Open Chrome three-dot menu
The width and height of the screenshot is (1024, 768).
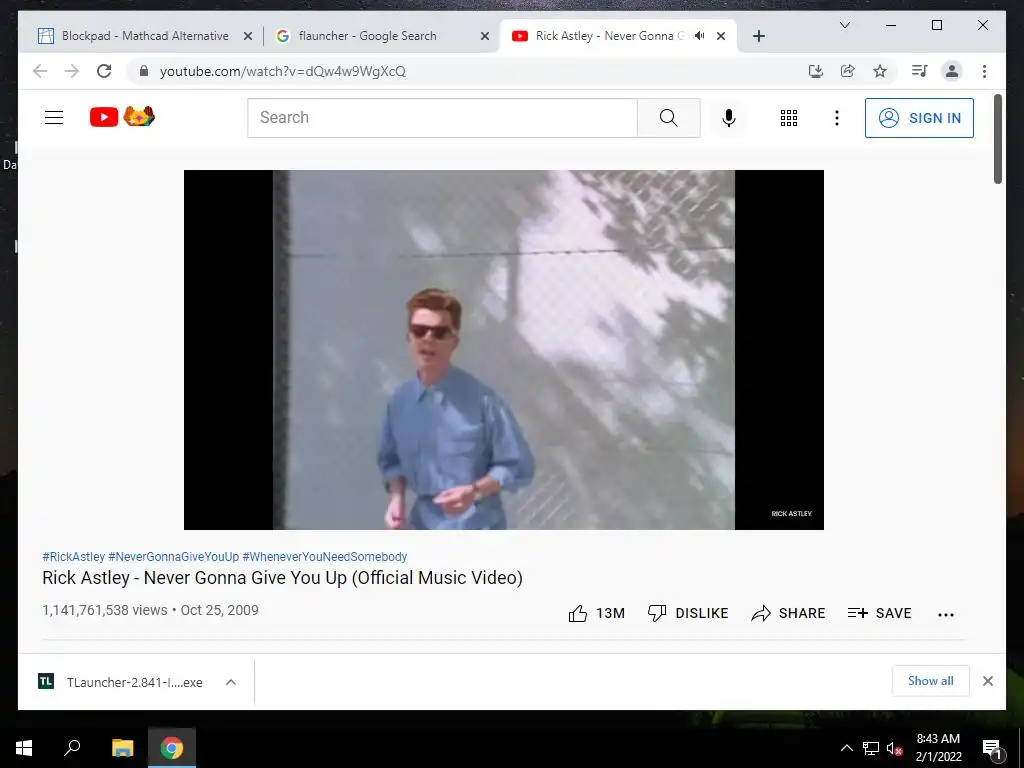click(x=984, y=71)
